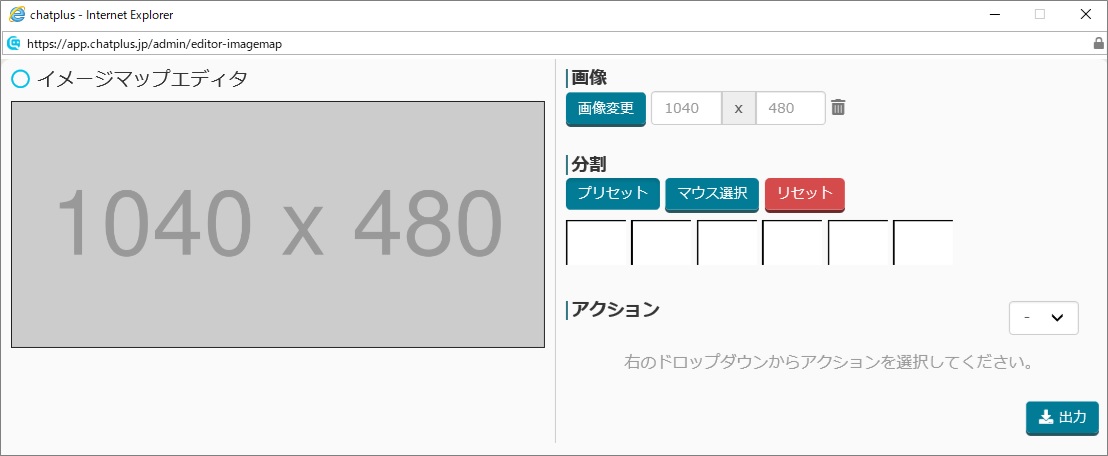Select the third split preset box

(x=727, y=242)
